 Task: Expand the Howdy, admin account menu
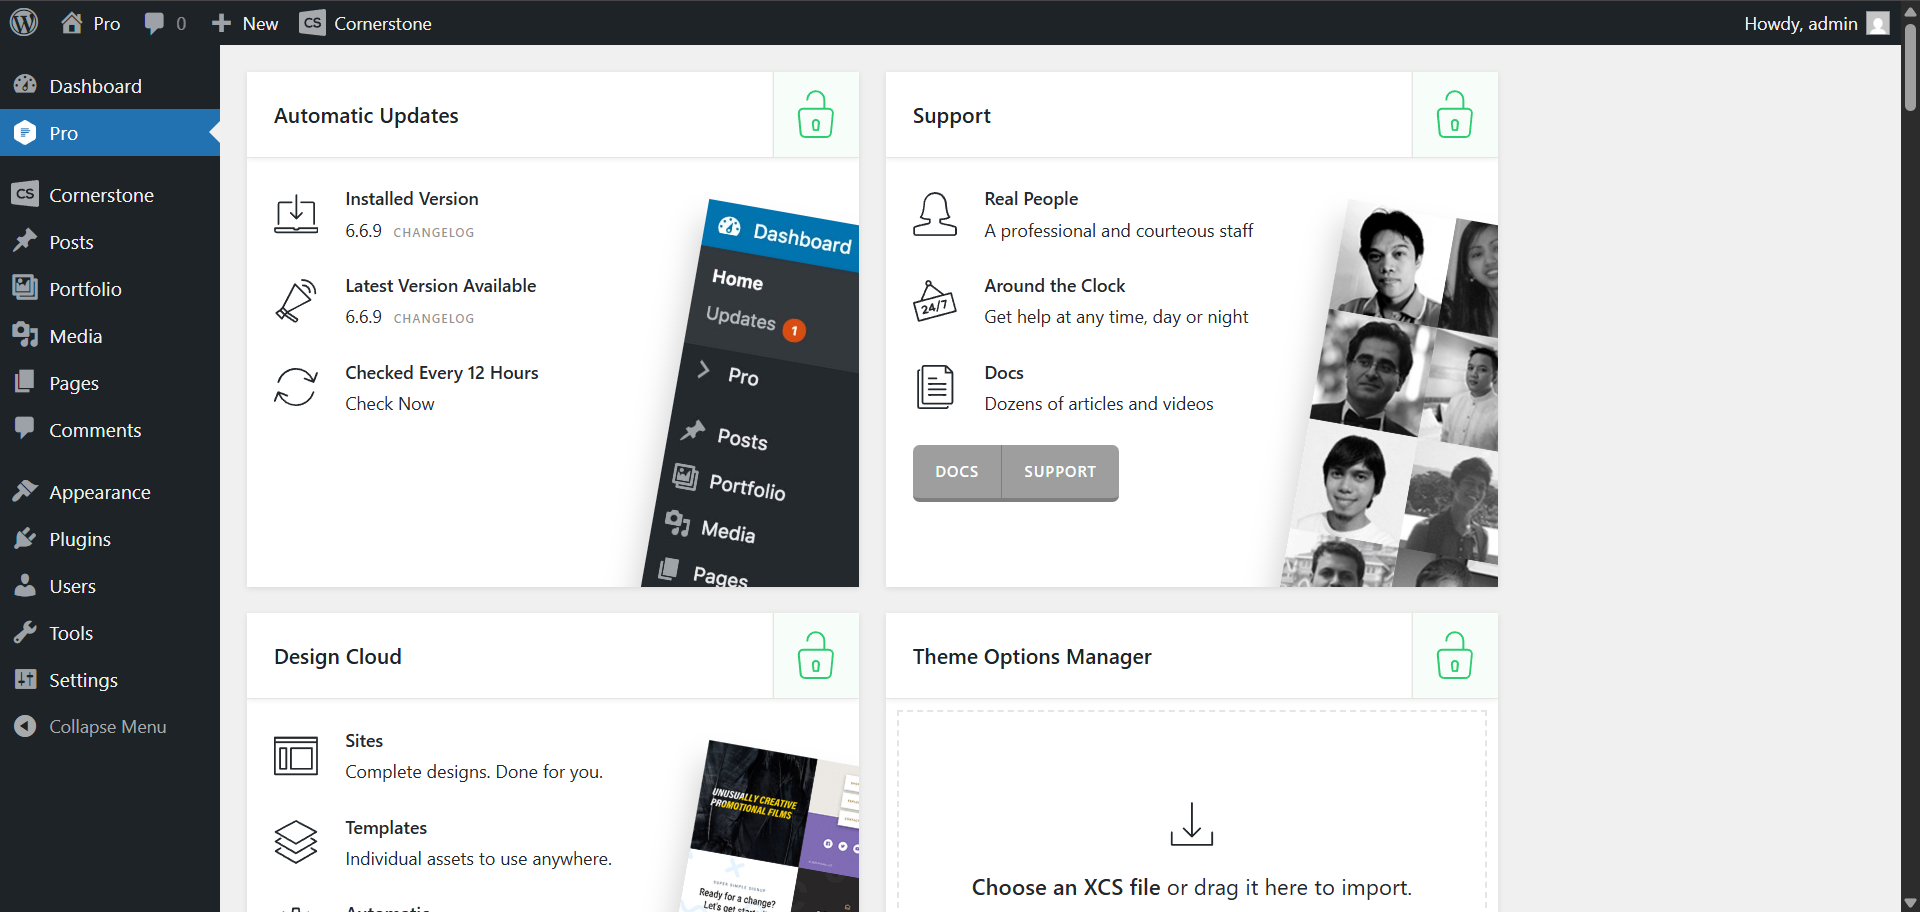point(1800,23)
